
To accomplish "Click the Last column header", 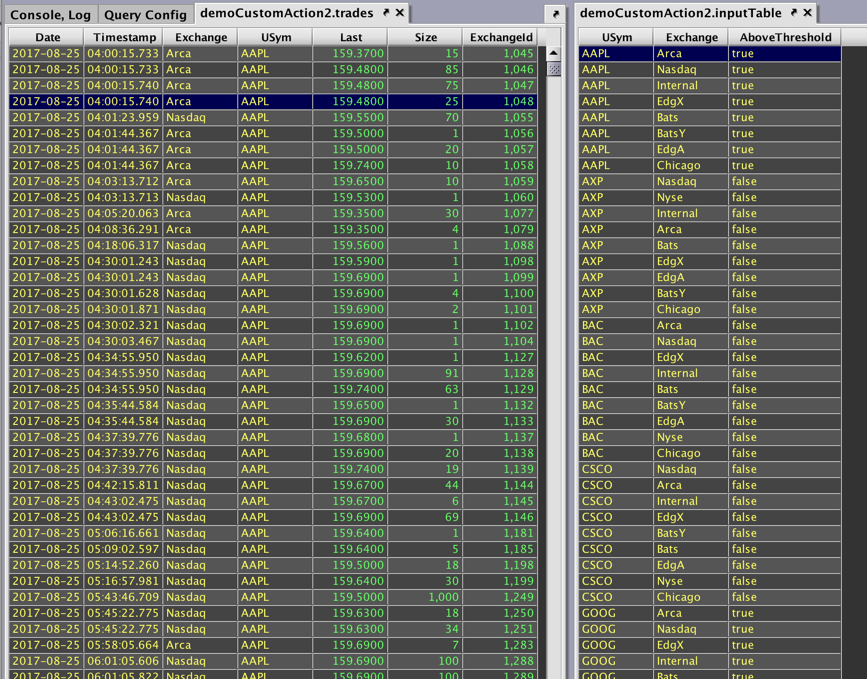I will coord(350,37).
